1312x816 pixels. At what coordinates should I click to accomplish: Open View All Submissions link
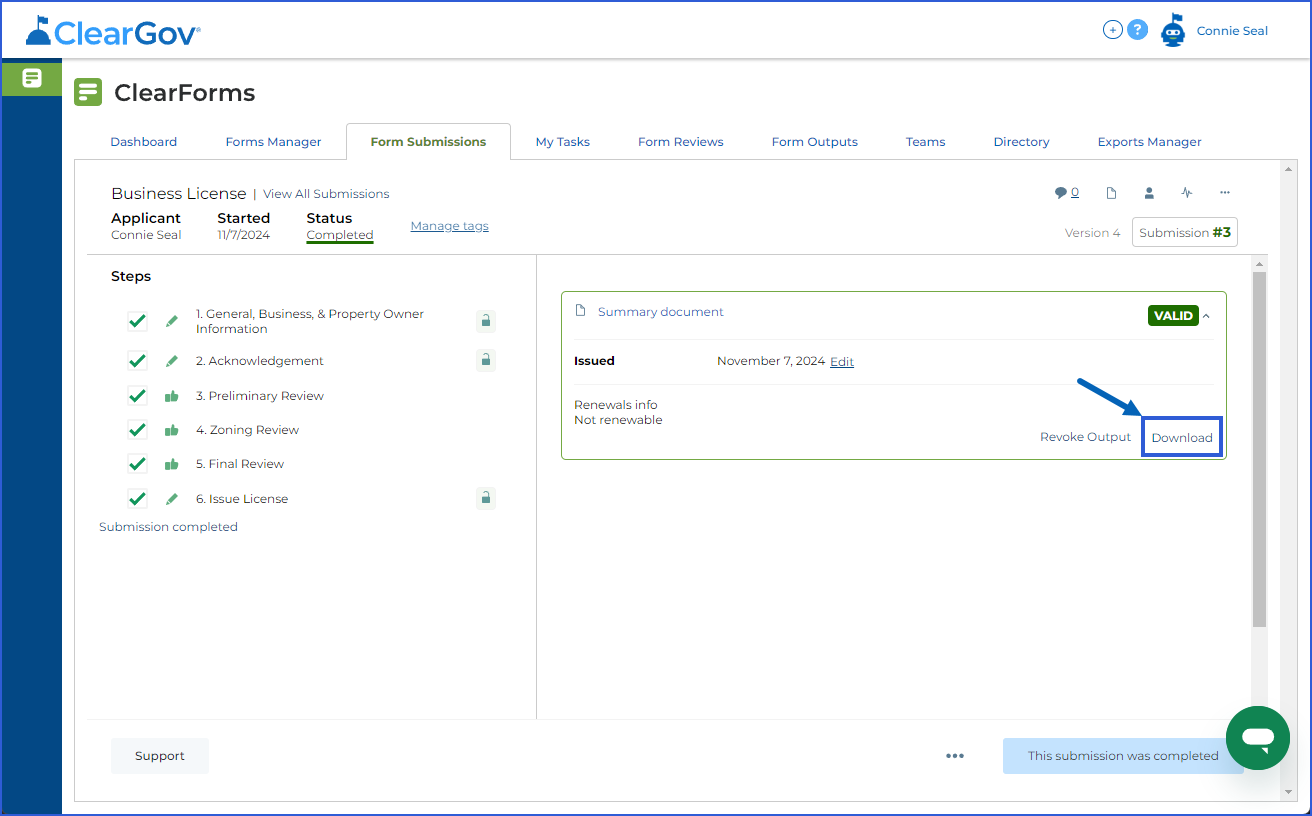click(x=326, y=193)
